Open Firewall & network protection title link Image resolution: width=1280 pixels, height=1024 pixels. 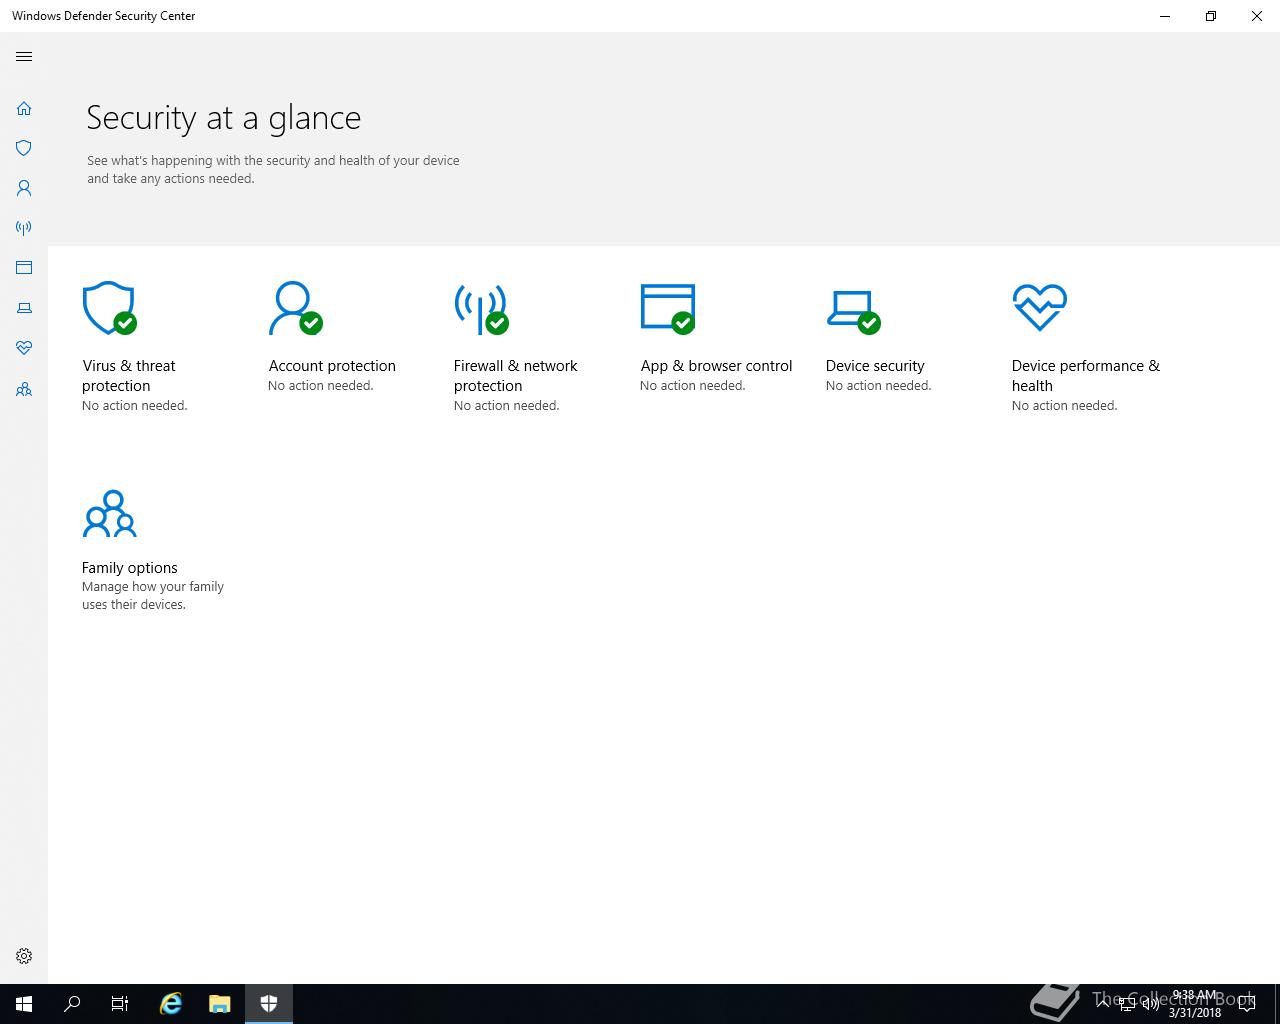coord(515,376)
